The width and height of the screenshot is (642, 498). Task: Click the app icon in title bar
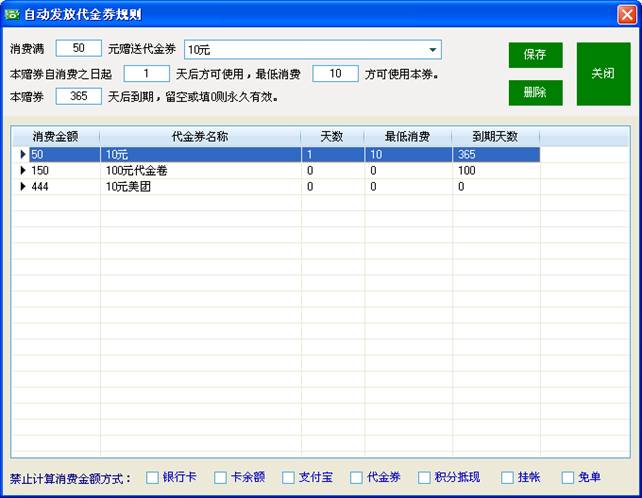[12, 14]
